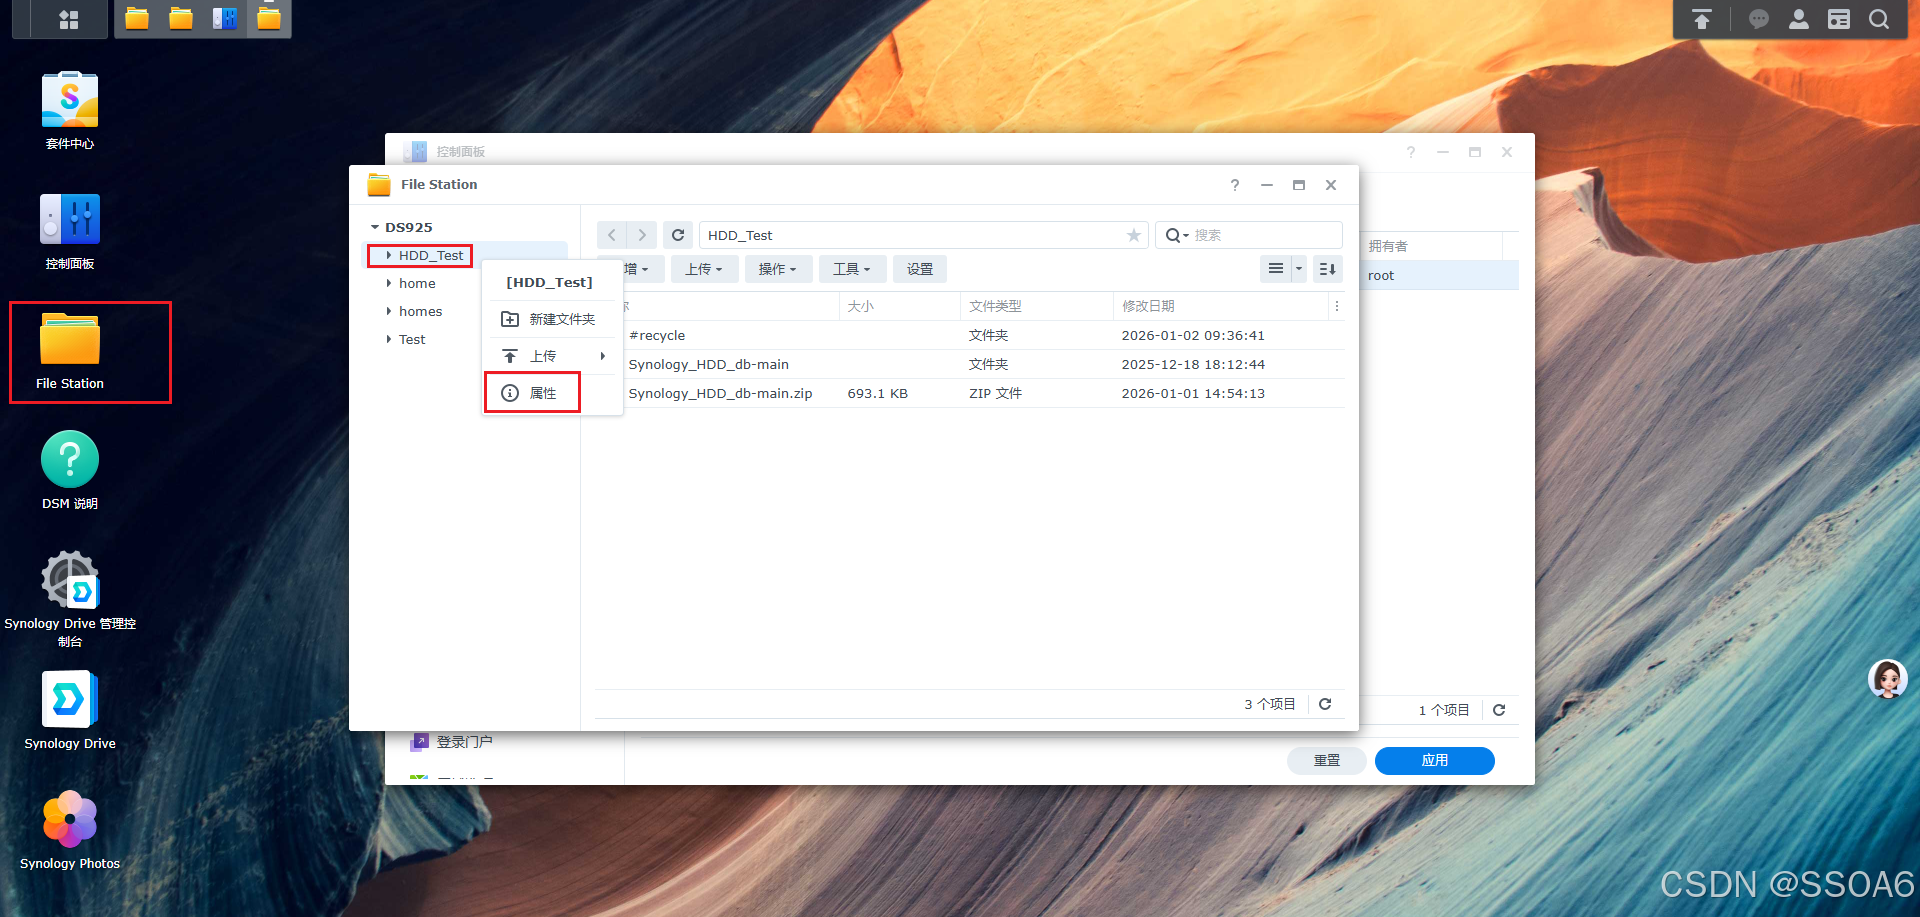Open 登录门户 in Control Panel sidebar
This screenshot has height=917, width=1920.
click(465, 742)
